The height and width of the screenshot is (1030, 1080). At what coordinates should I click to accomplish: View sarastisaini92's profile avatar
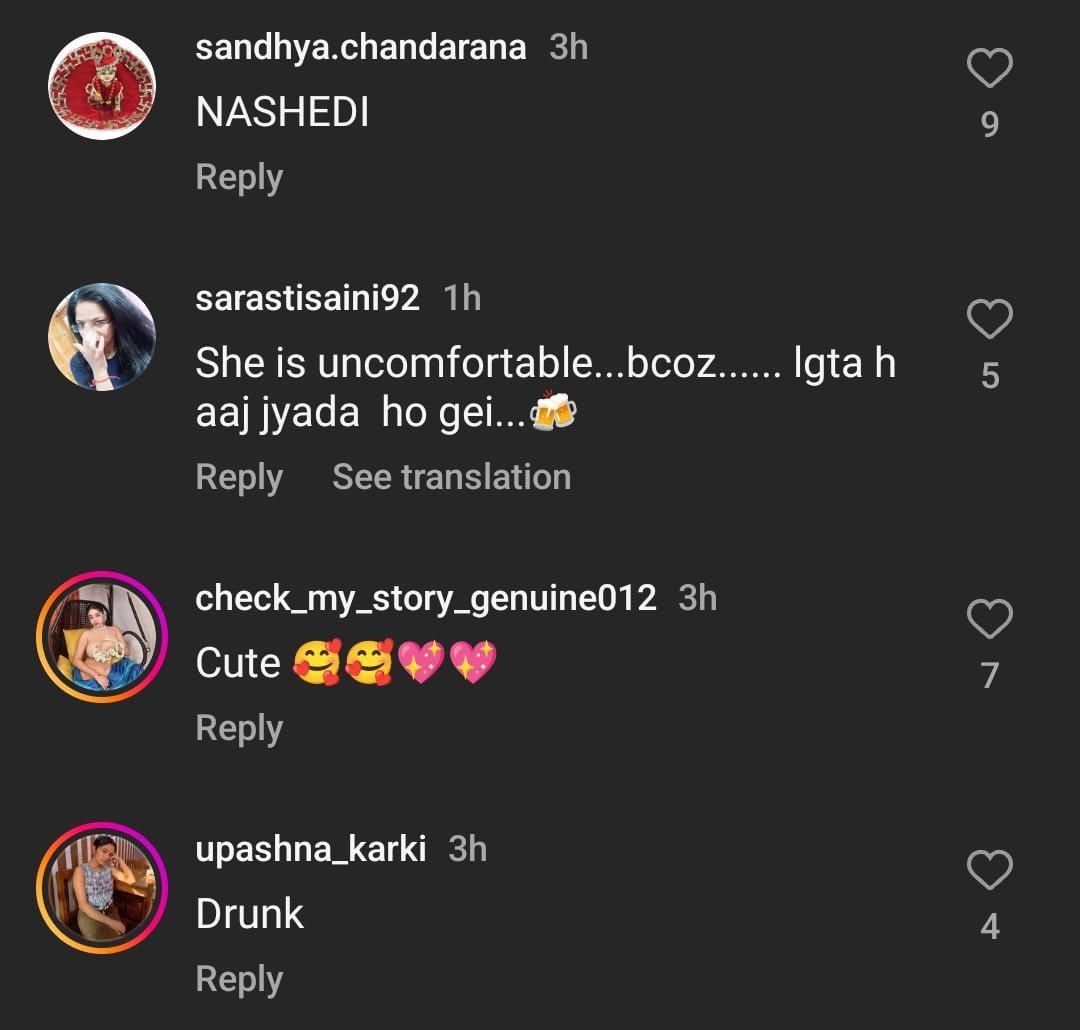click(102, 337)
